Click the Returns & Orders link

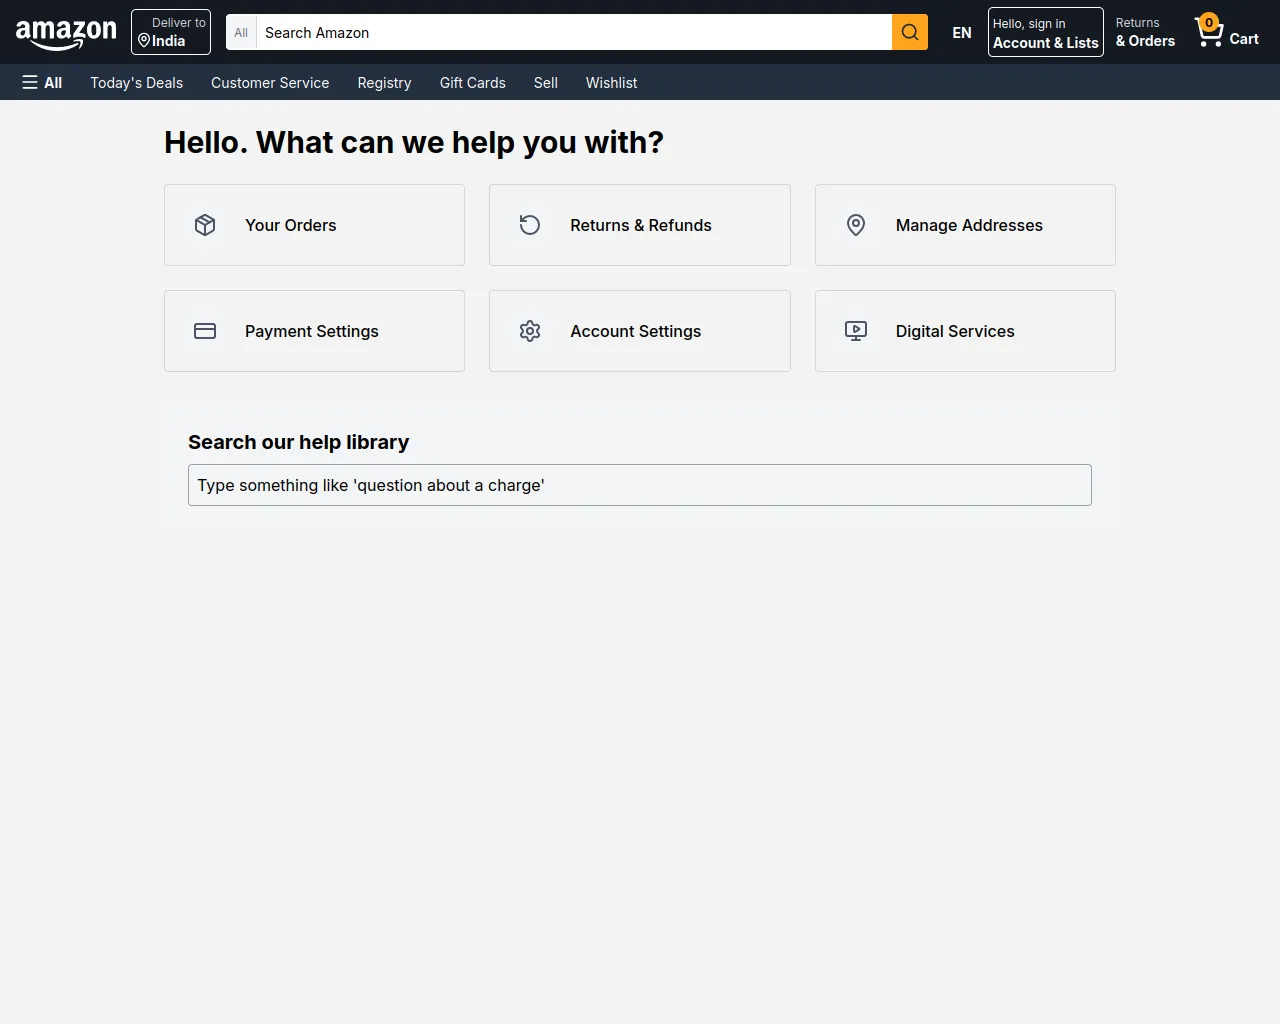[1145, 32]
